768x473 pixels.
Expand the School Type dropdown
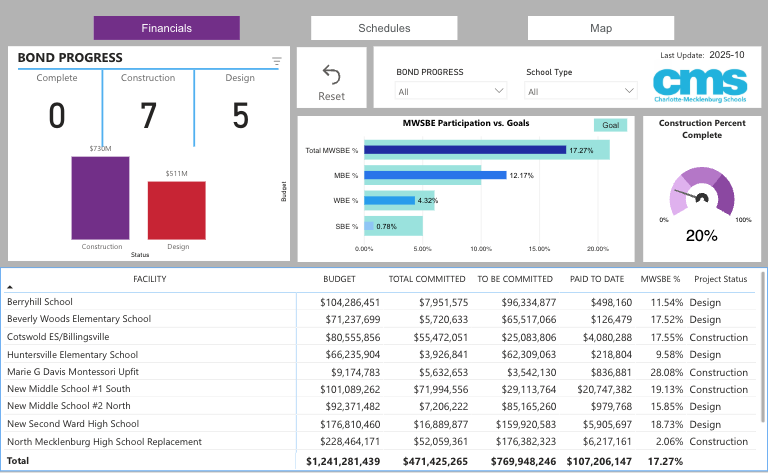pyautogui.click(x=581, y=91)
